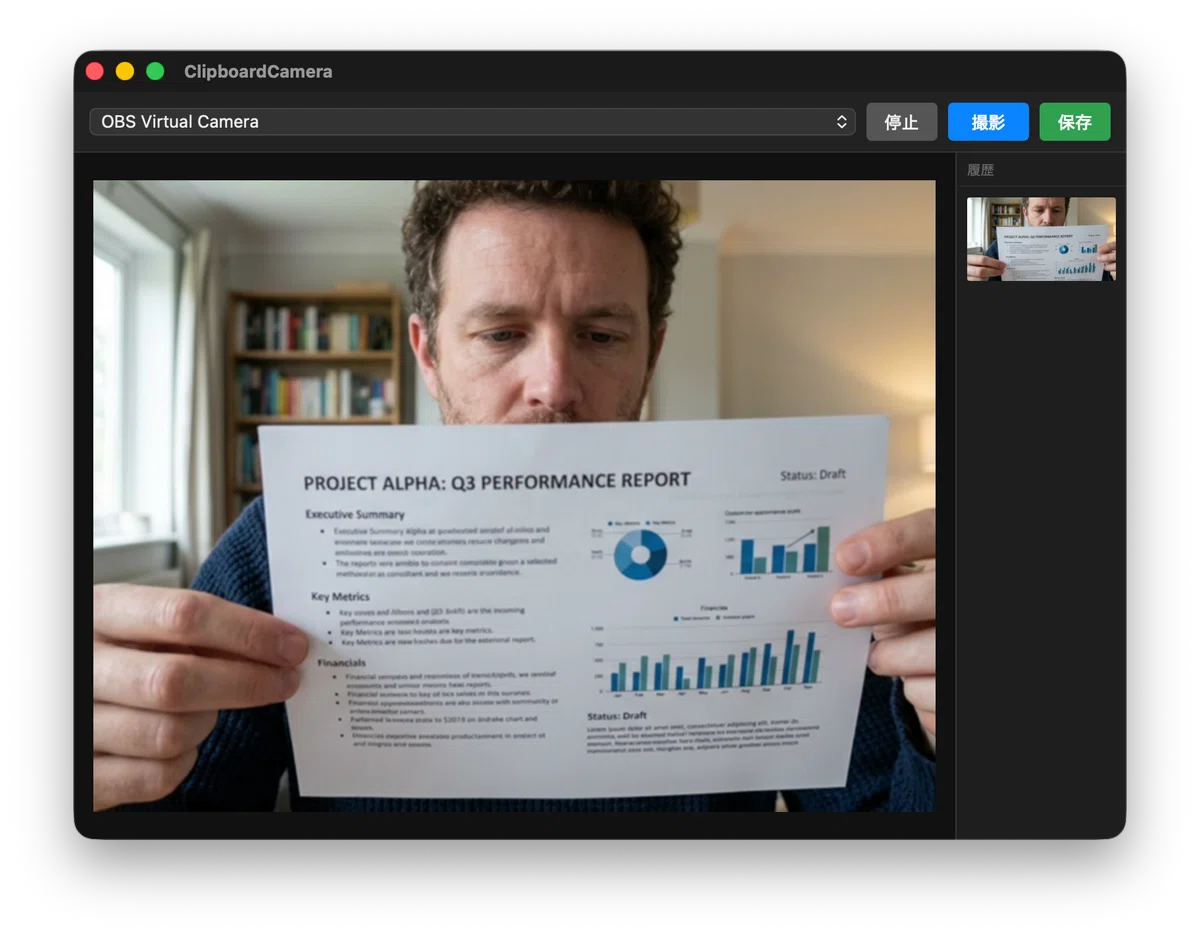
Task: Zoom the window using the green button
Action: 155,72
